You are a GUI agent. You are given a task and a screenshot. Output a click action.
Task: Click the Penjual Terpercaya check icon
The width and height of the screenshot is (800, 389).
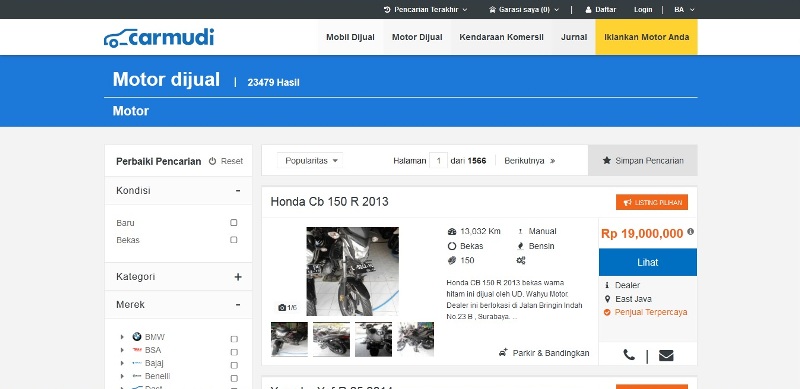[607, 312]
